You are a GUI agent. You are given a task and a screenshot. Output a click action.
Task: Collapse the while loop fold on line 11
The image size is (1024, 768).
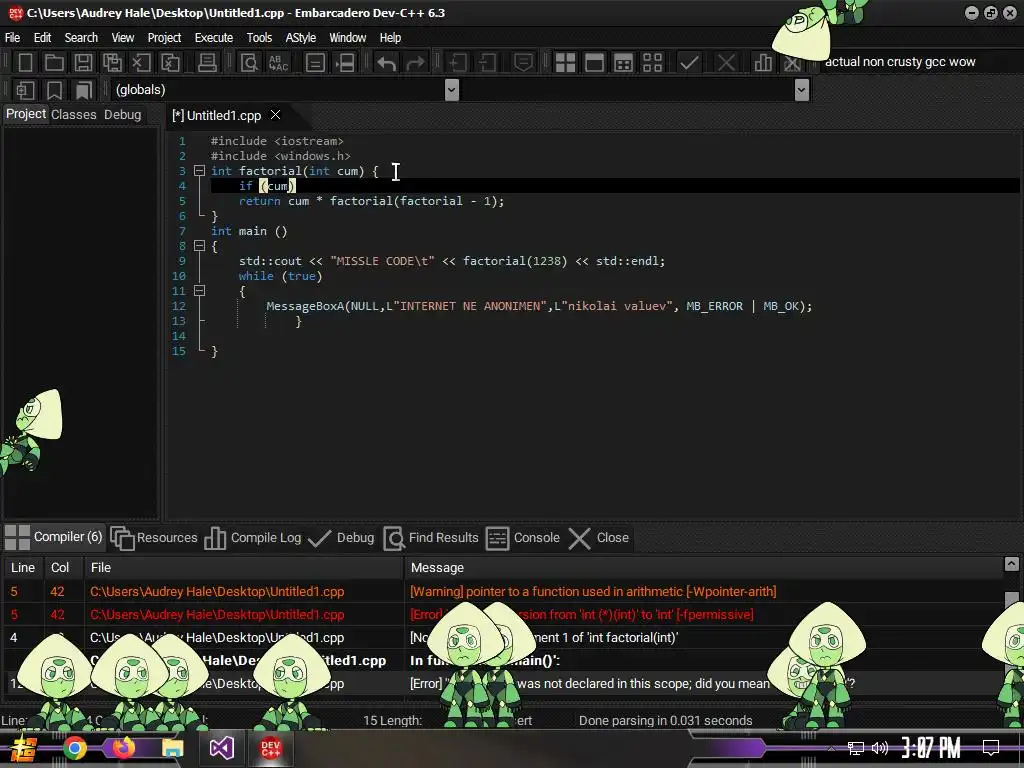pos(200,291)
